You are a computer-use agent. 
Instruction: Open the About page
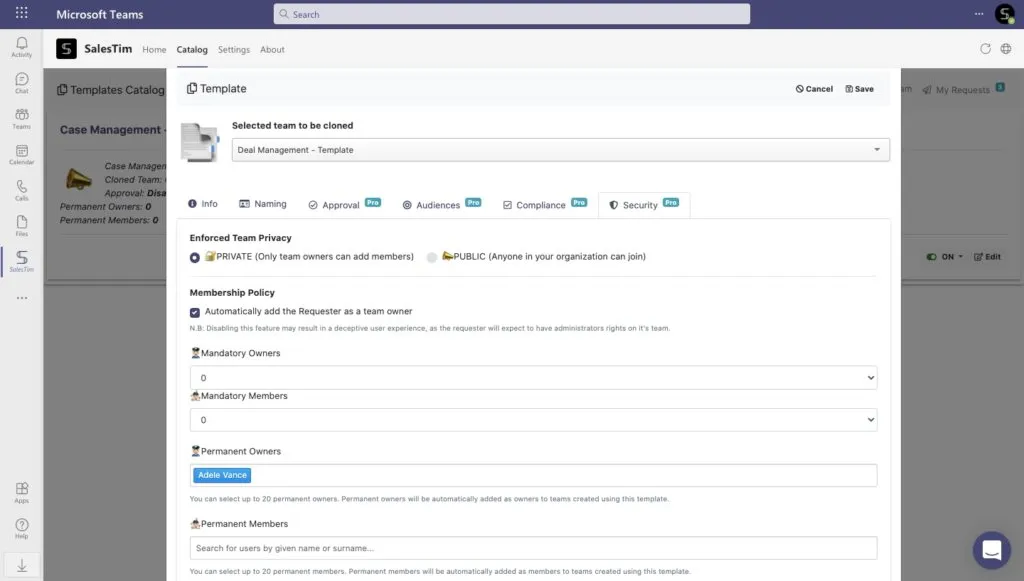(272, 50)
